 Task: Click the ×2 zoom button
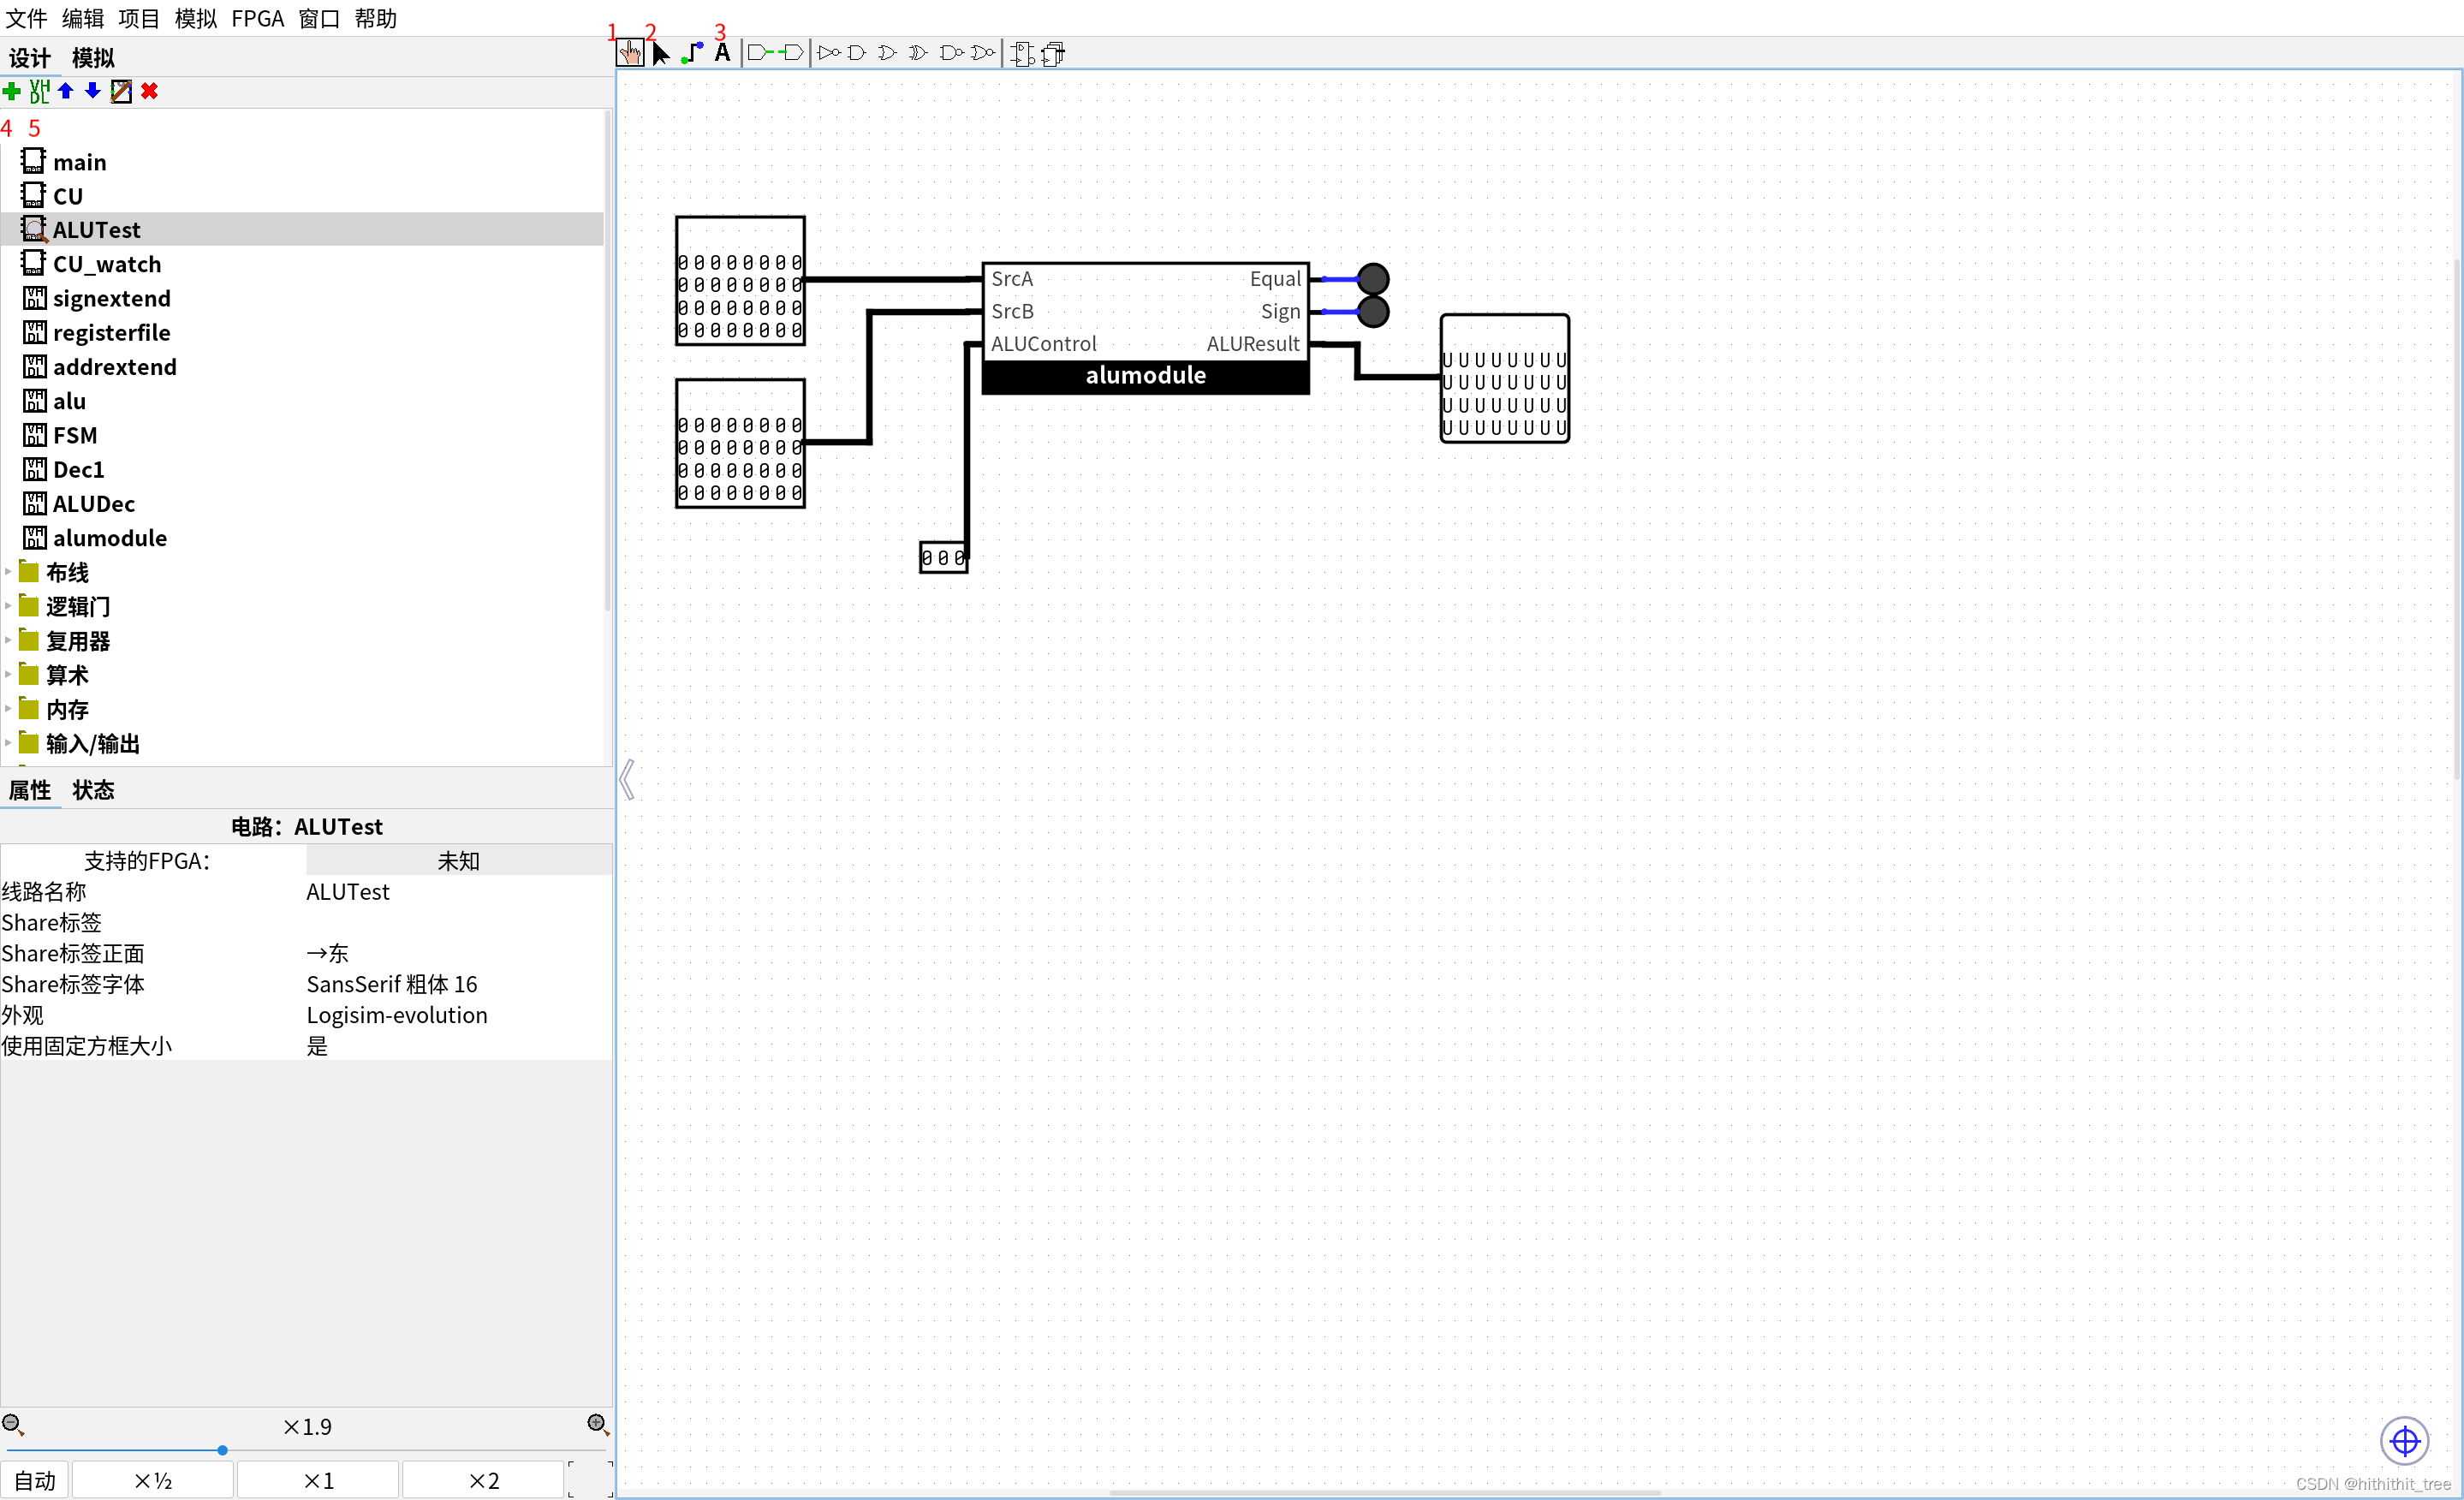point(483,1480)
